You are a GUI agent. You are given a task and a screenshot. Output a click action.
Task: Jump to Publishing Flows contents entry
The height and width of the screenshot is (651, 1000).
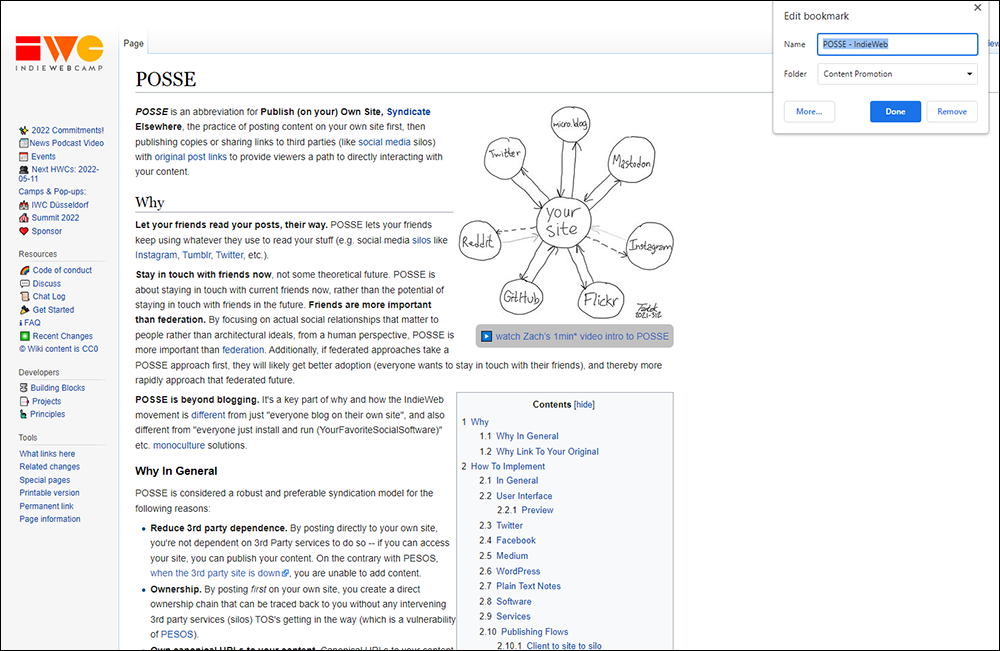(534, 632)
